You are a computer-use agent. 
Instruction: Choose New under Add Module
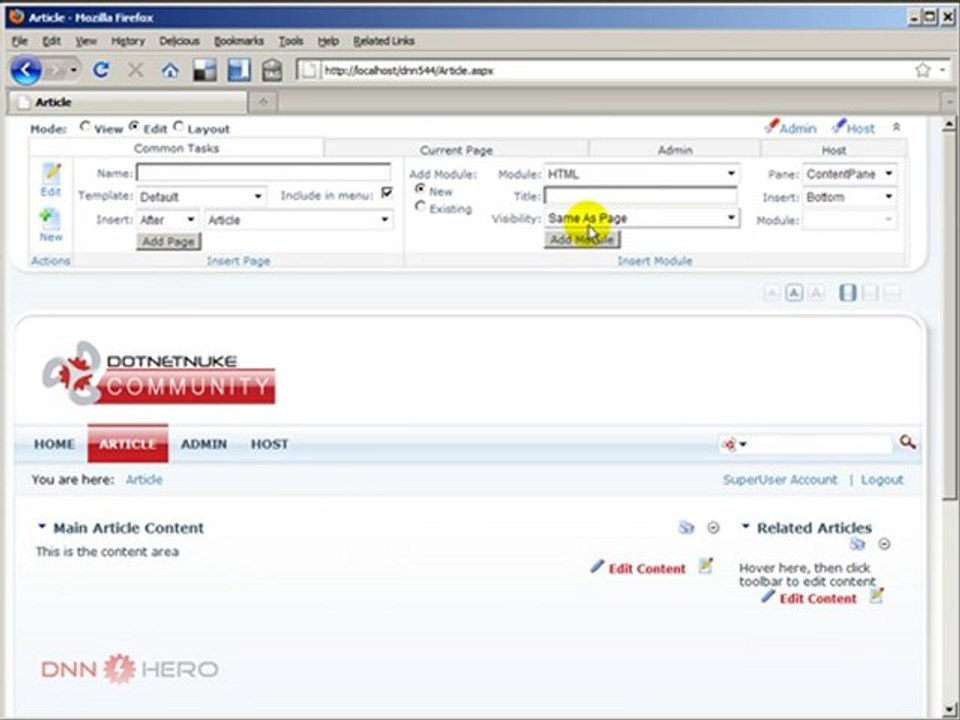tap(420, 189)
